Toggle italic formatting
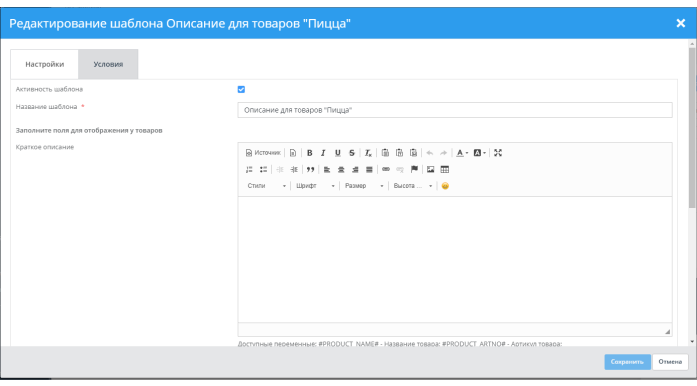The width and height of the screenshot is (697, 386). (323, 153)
